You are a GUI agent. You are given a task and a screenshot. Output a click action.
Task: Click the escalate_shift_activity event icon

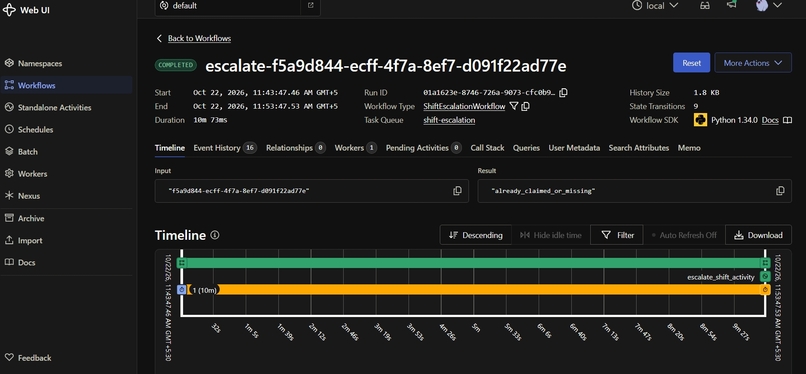point(765,276)
